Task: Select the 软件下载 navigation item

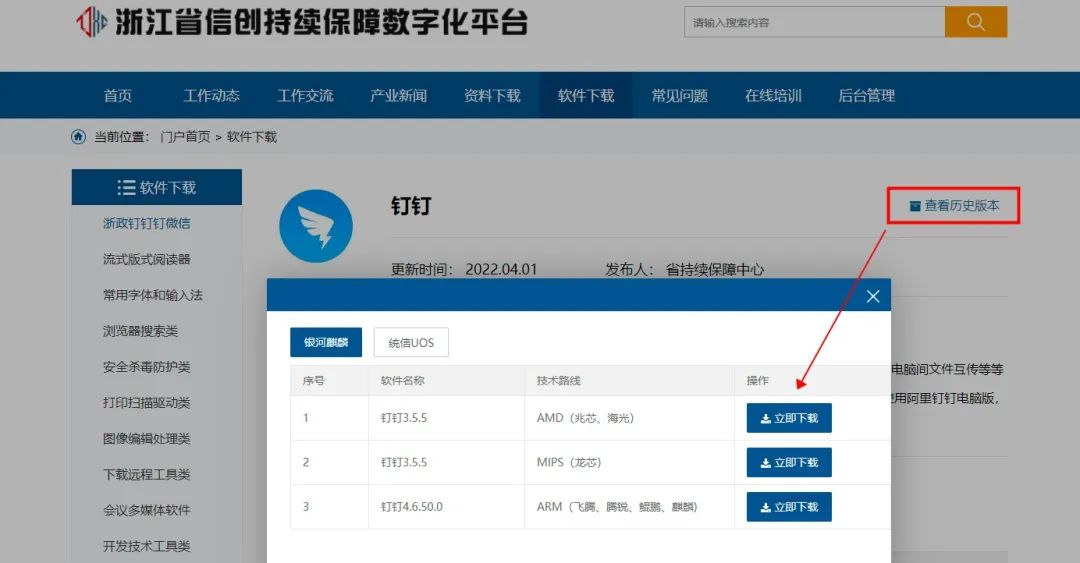Action: pyautogui.click(x=585, y=96)
